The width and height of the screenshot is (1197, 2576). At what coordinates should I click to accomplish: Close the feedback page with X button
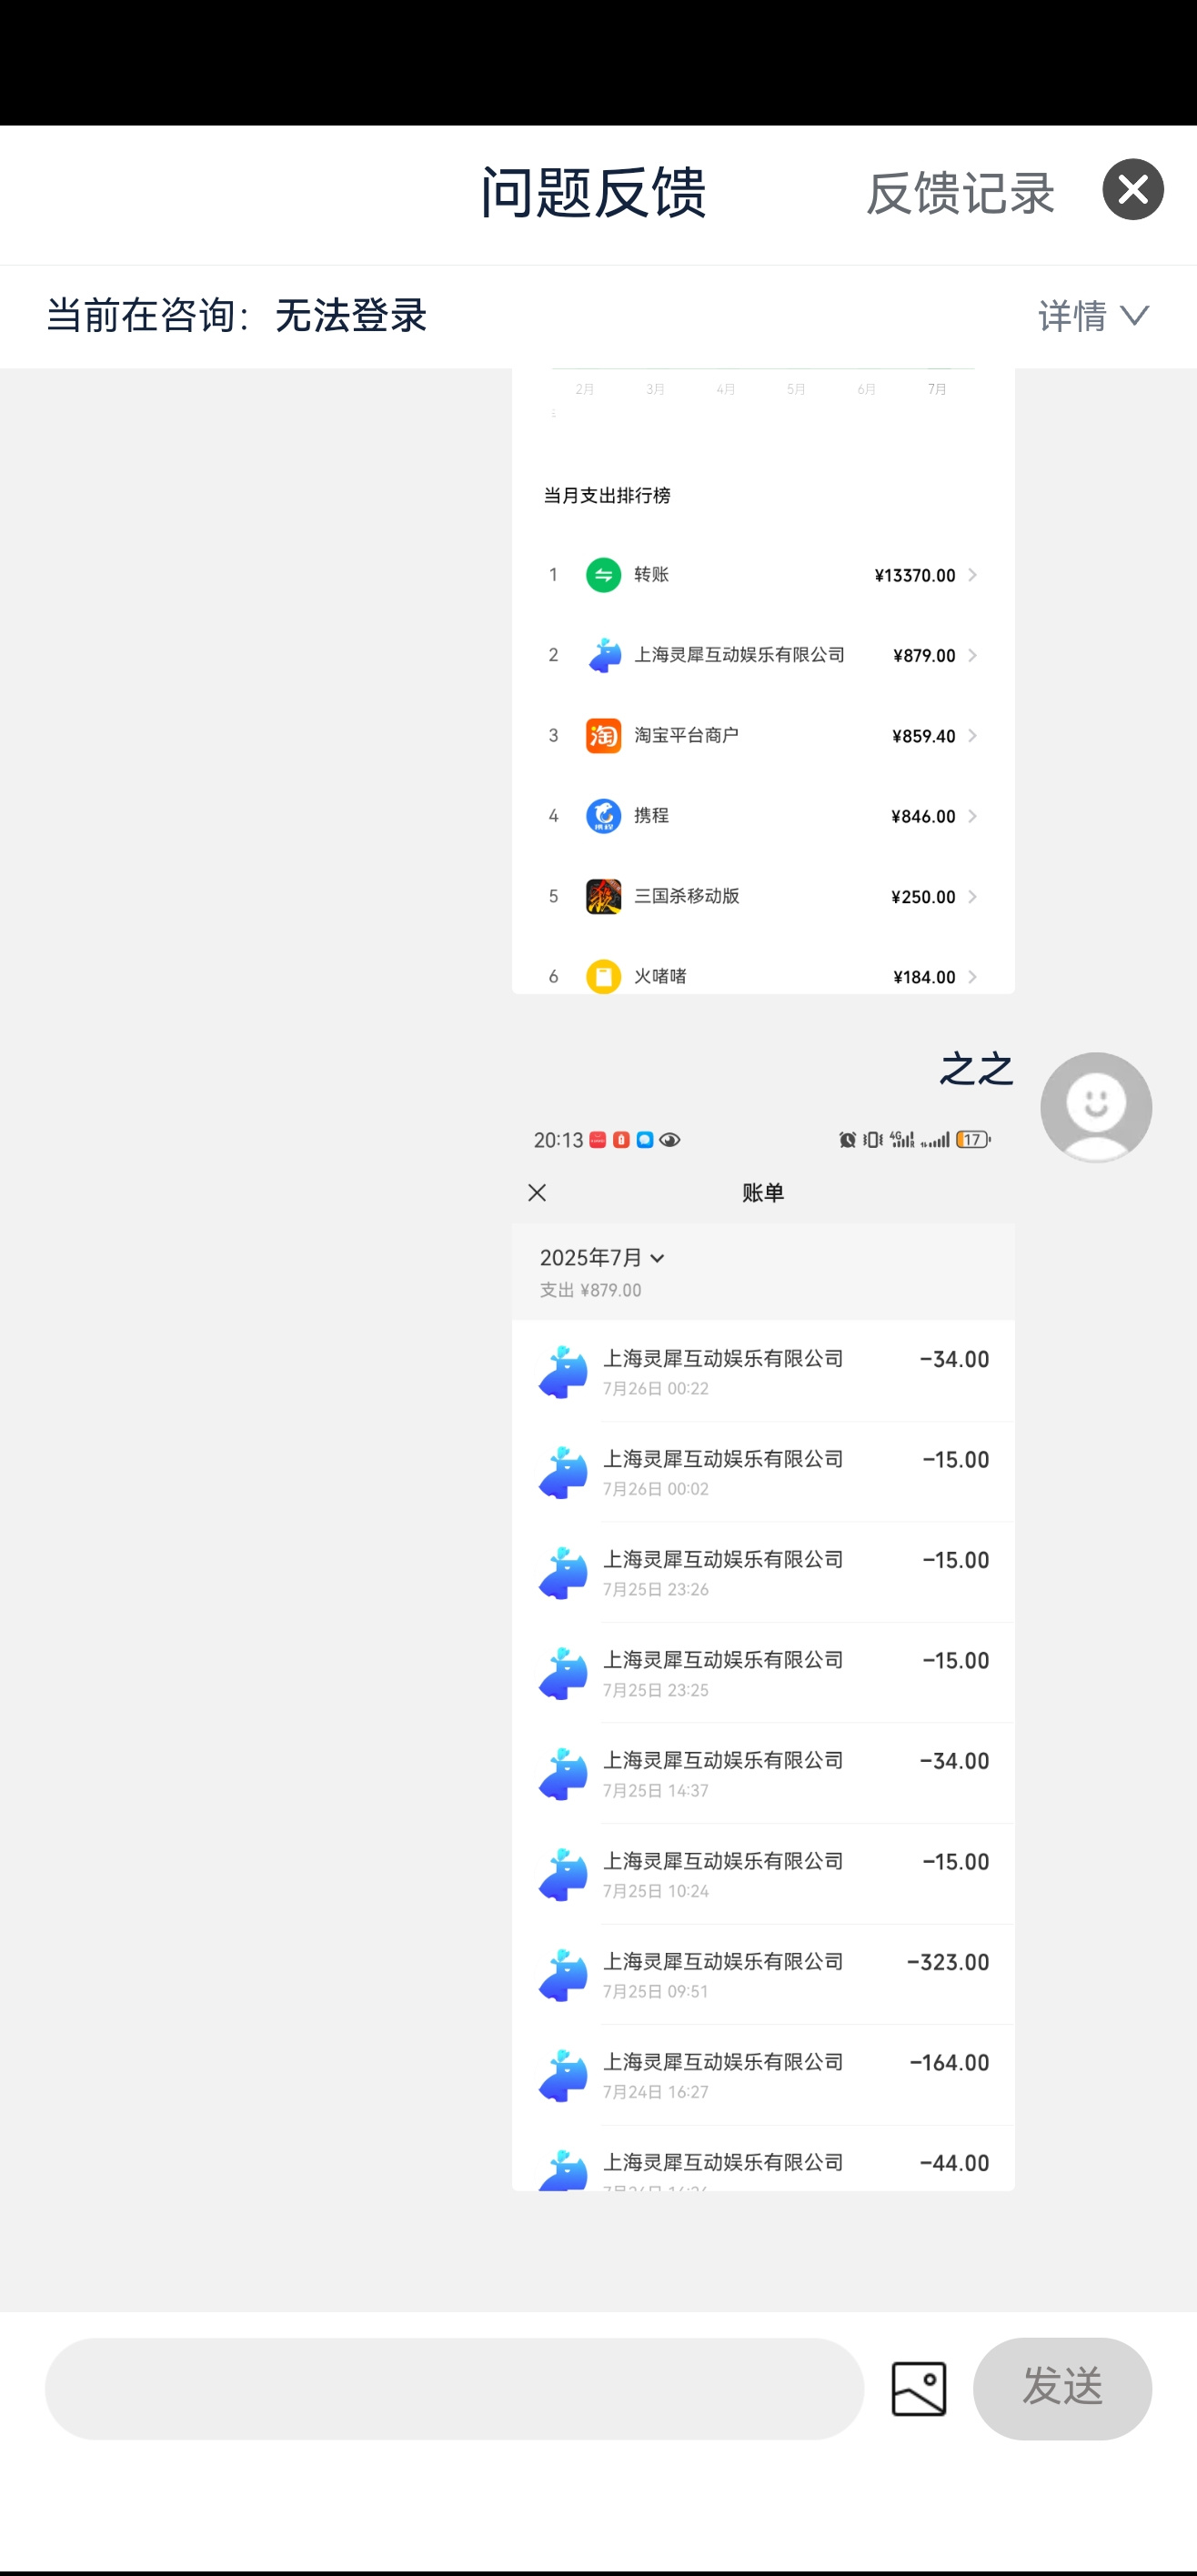[x=1132, y=189]
